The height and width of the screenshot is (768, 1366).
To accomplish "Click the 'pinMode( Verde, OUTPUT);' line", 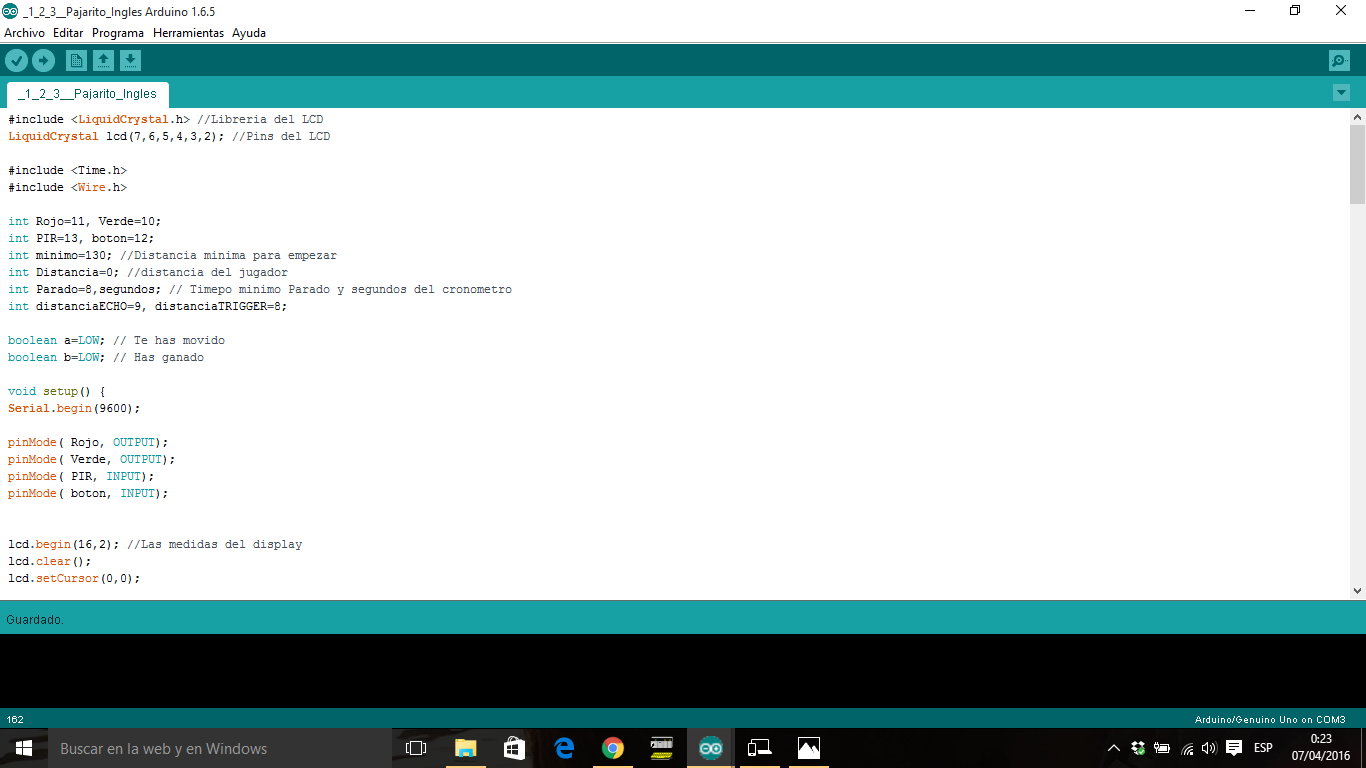I will 92,459.
